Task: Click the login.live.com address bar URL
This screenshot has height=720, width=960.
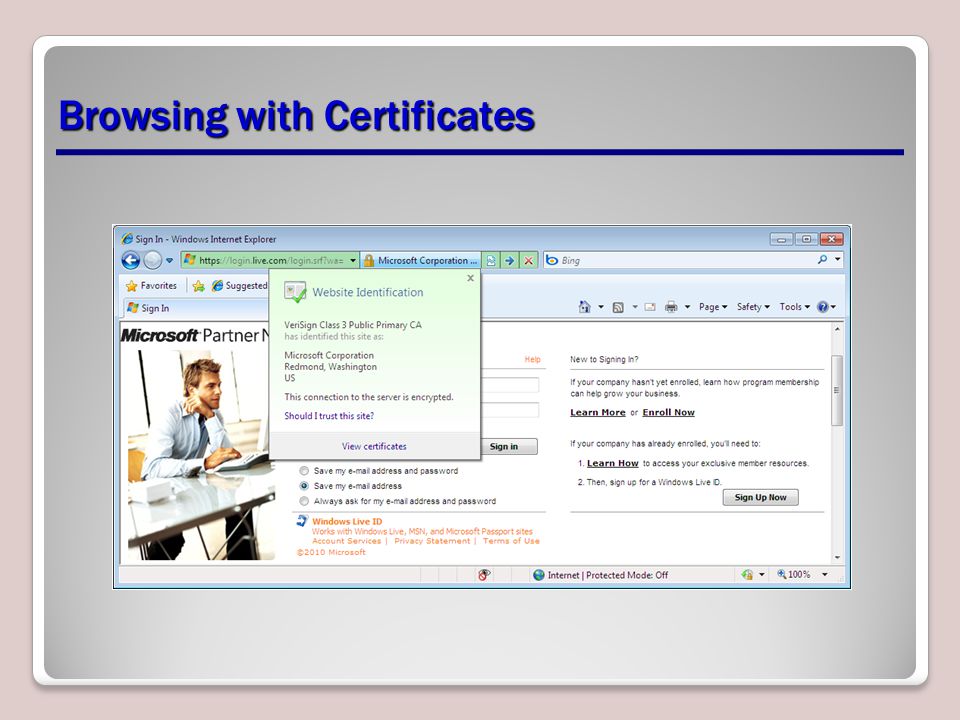Action: [271, 260]
